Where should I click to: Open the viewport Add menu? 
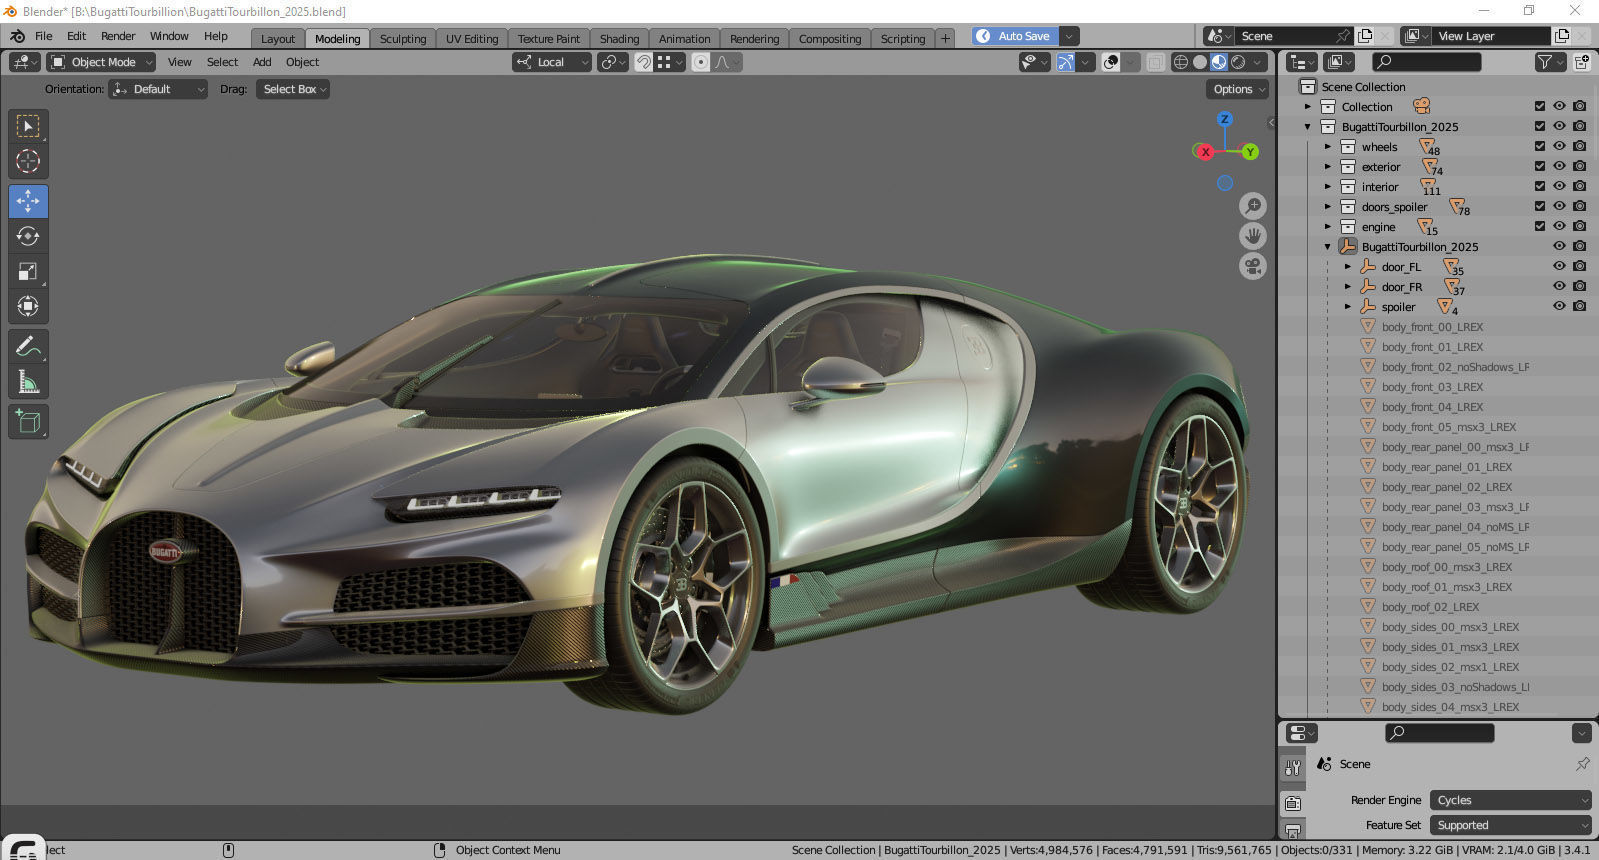pos(262,62)
